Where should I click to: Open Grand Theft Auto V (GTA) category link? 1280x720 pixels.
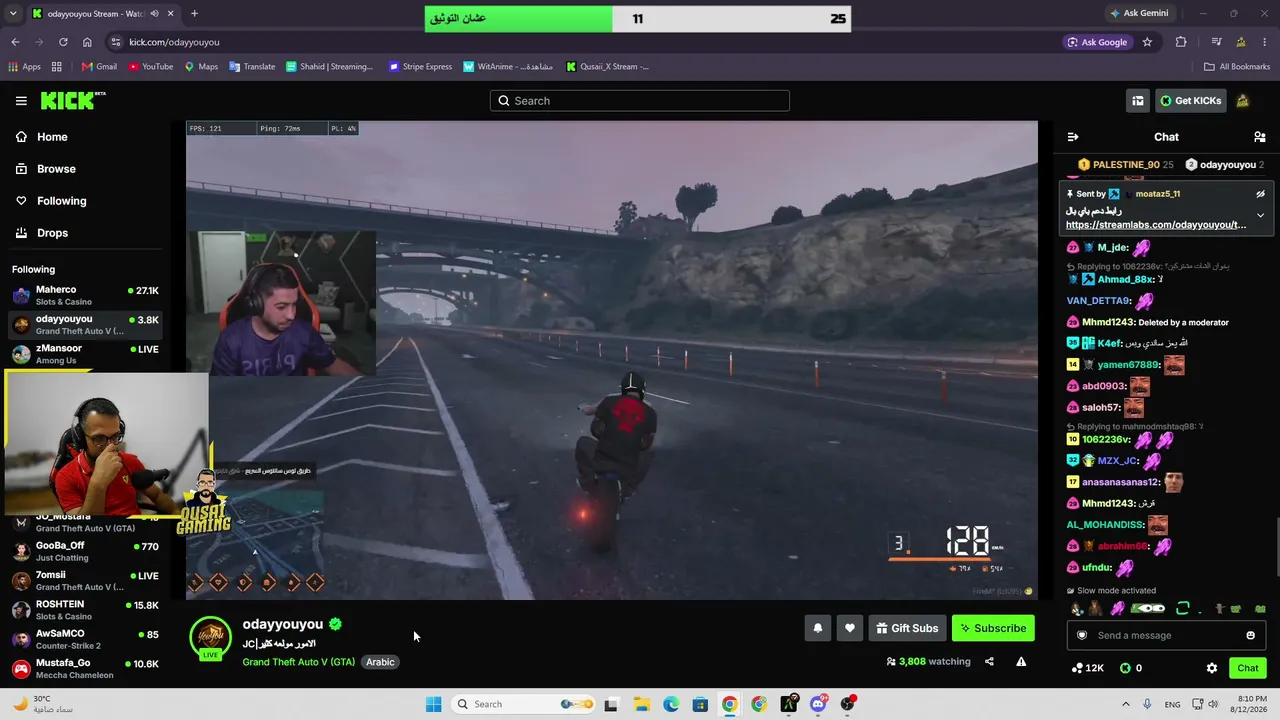(x=298, y=662)
